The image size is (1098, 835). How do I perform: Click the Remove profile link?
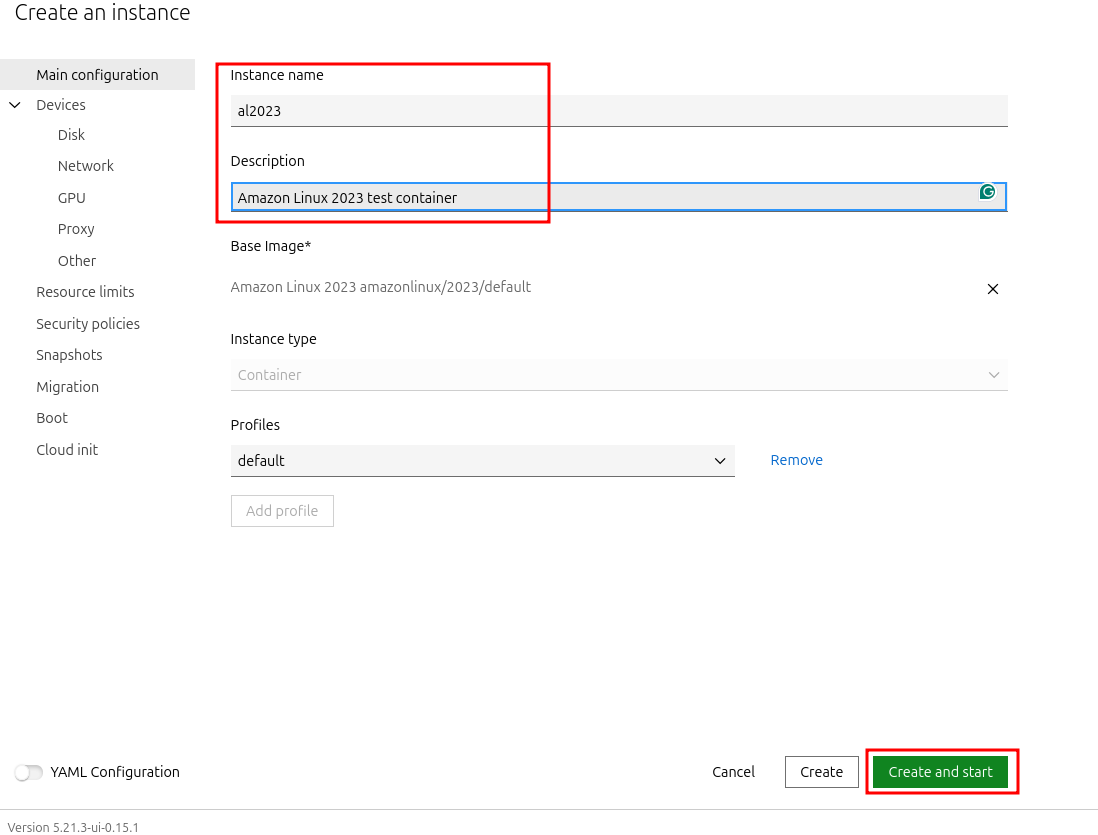pyautogui.click(x=796, y=460)
